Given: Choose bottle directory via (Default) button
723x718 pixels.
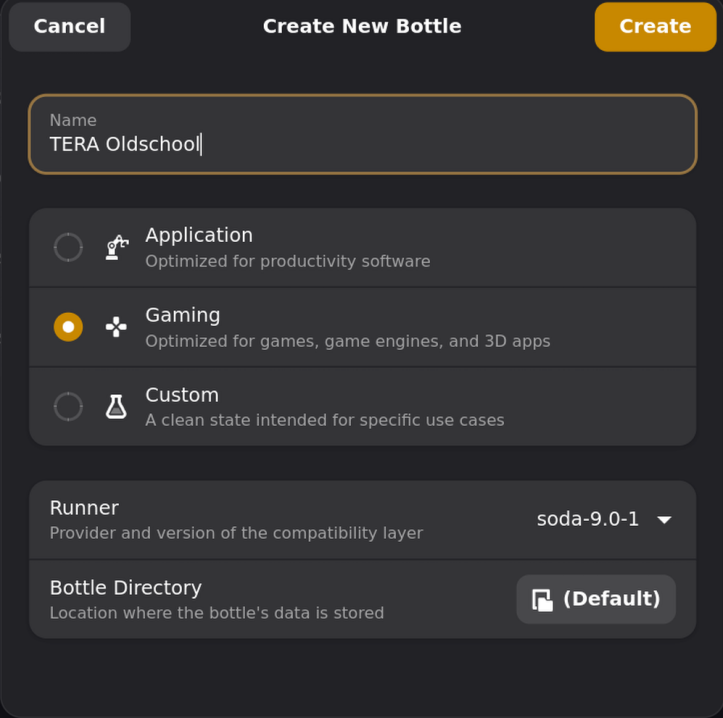Looking at the screenshot, I should (x=596, y=599).
